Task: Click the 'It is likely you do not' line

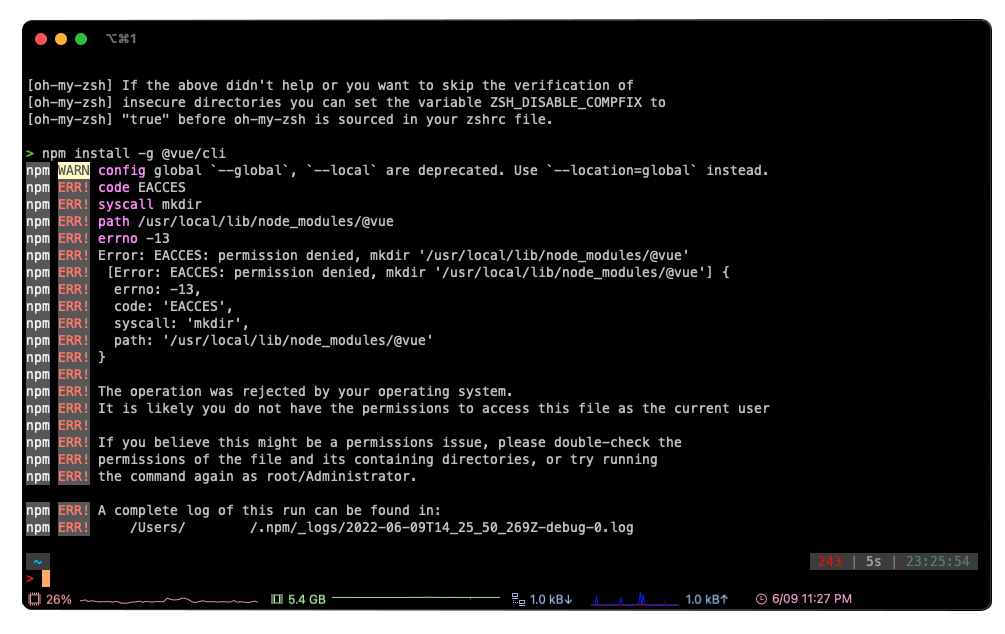Action: click(434, 408)
